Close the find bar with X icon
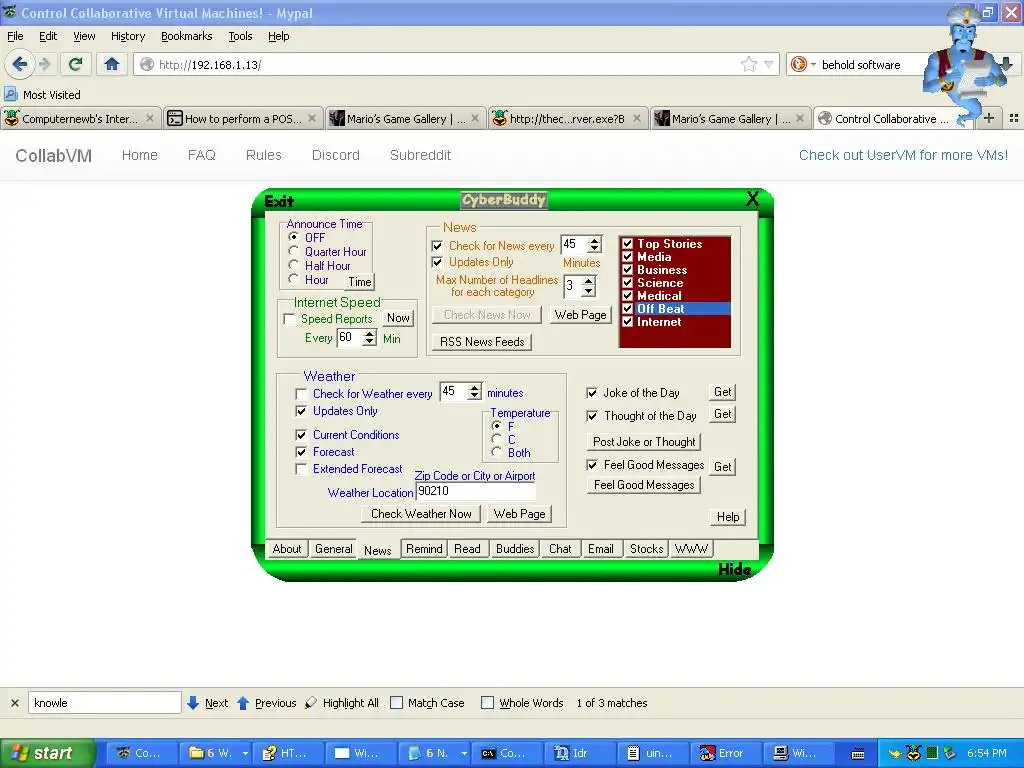Viewport: 1024px width, 768px height. coord(14,703)
